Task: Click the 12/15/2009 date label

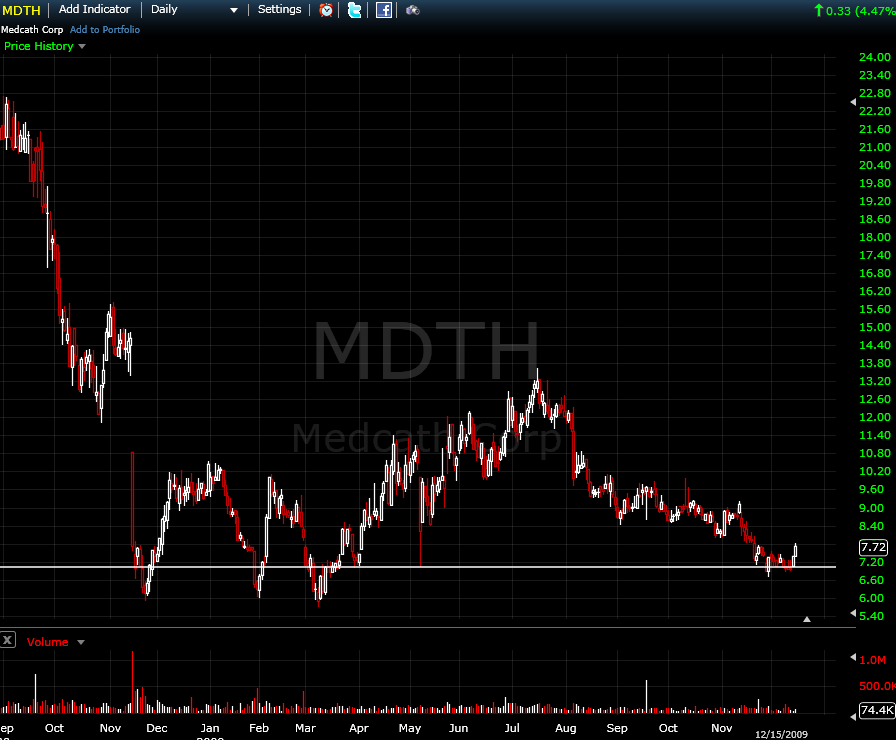Action: 781,734
